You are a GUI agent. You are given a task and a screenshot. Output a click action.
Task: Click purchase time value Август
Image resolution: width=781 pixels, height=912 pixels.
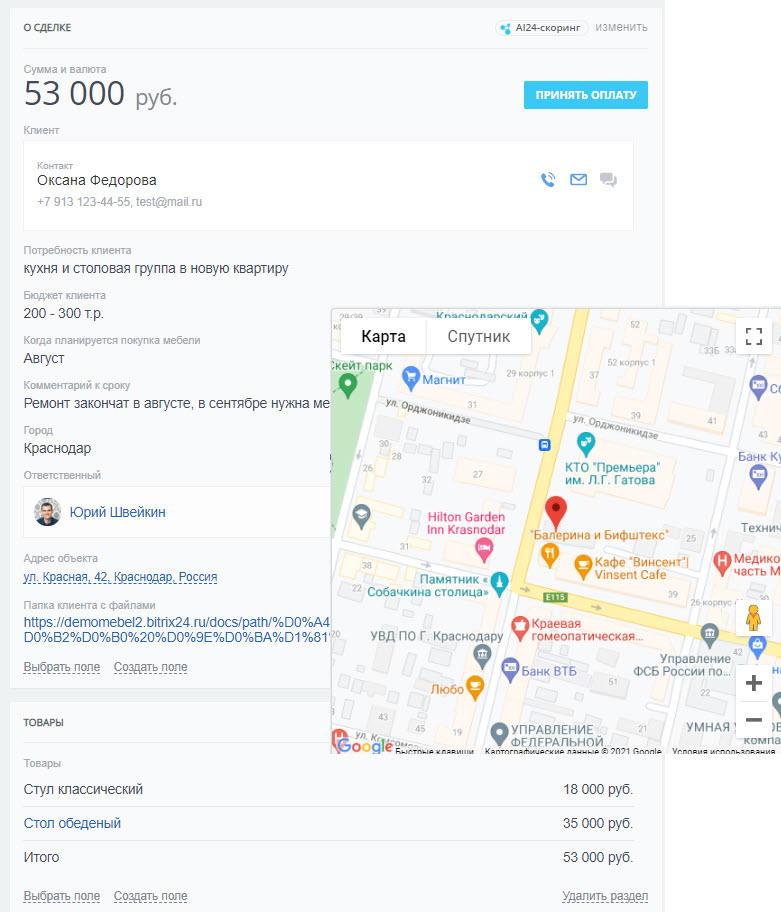(x=44, y=358)
